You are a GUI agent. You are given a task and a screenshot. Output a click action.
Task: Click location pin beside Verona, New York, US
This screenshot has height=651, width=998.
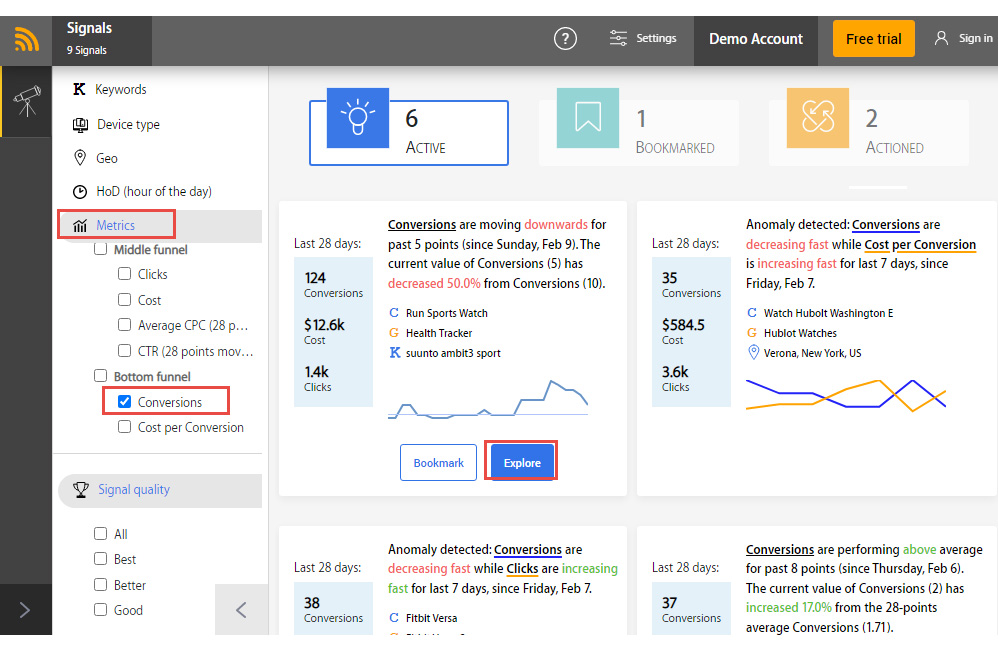click(x=753, y=353)
